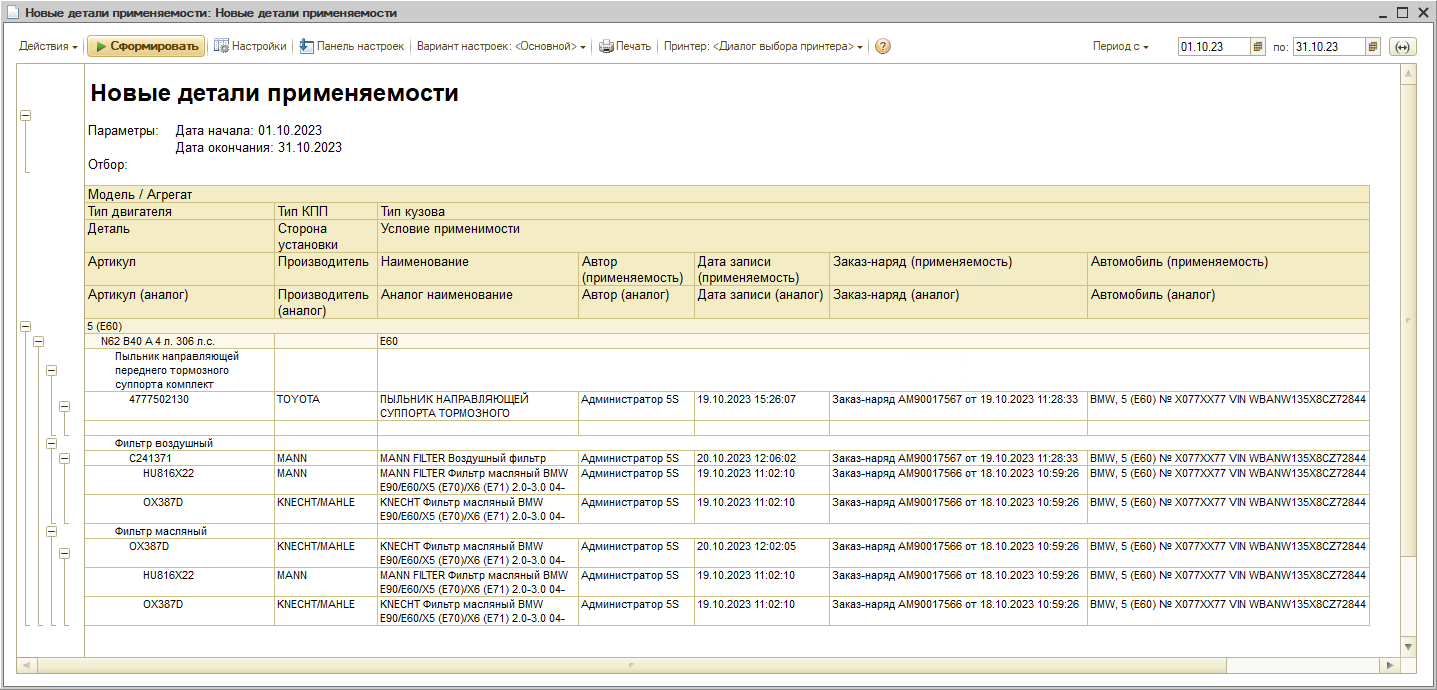Viewport: 1437px width, 690px height.
Task: Click the Отбор: label
Action: (x=108, y=164)
